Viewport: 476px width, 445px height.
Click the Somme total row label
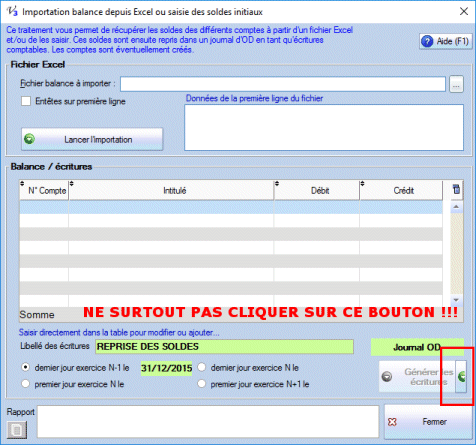(x=37, y=314)
